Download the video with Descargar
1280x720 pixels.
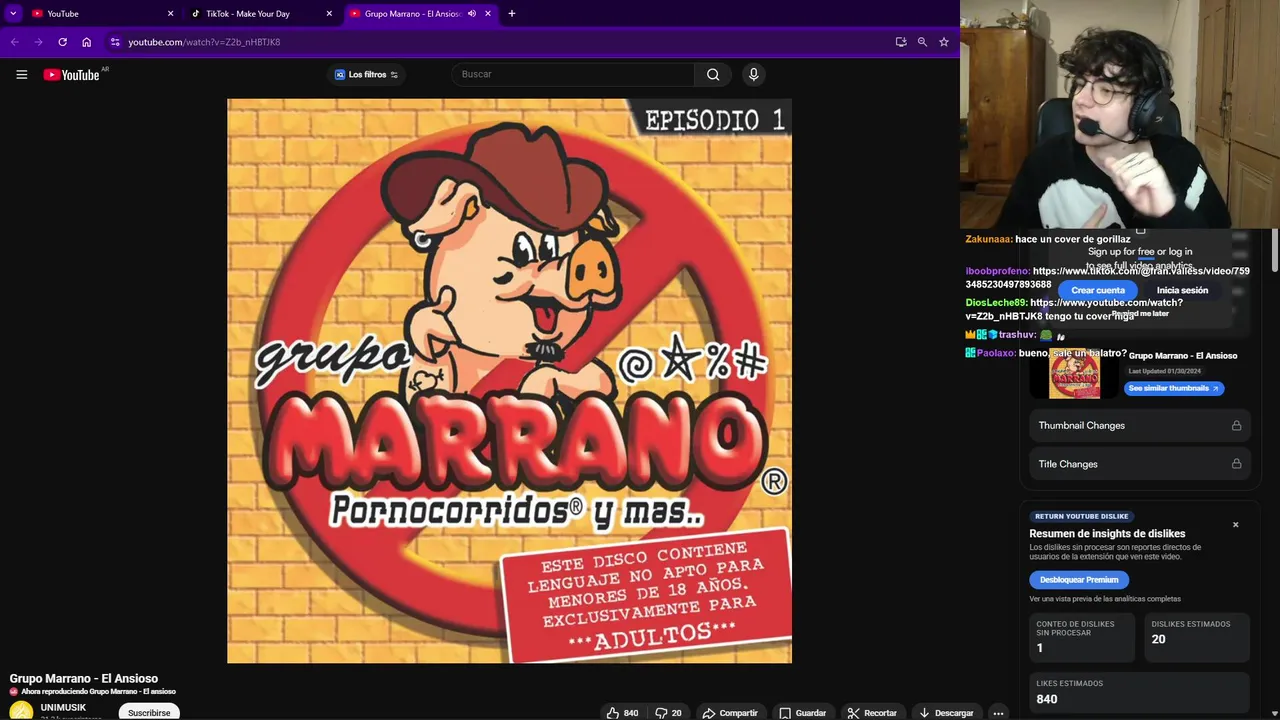[946, 713]
